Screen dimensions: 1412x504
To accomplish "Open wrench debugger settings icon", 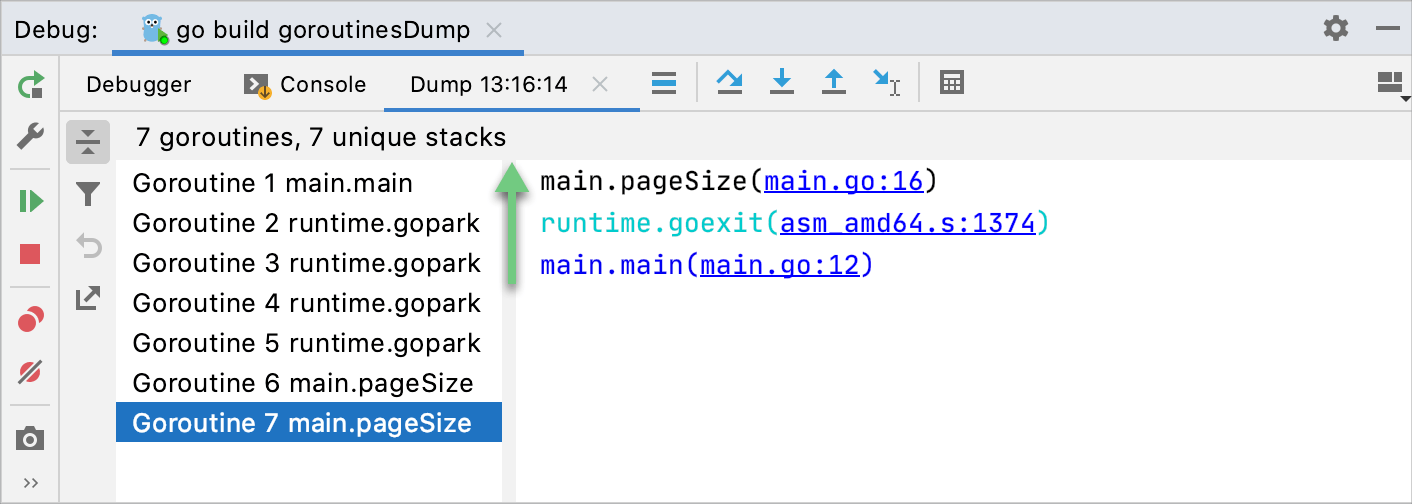I will 31,135.
